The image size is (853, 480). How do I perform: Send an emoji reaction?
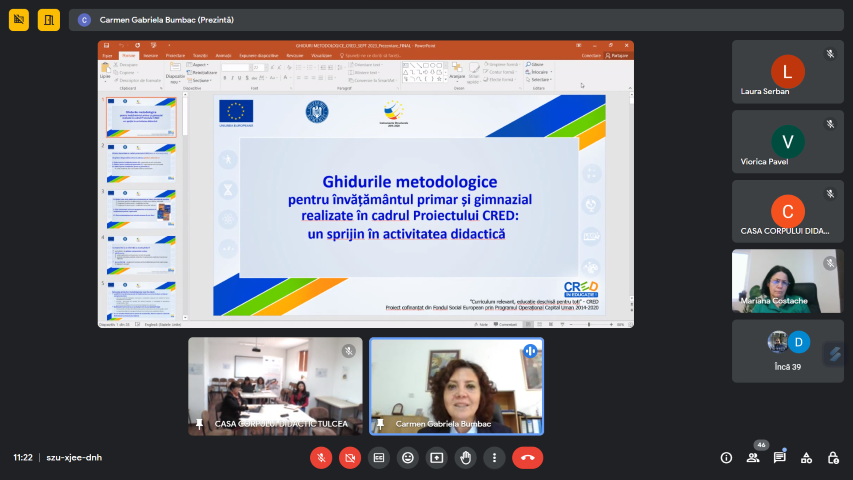click(407, 457)
